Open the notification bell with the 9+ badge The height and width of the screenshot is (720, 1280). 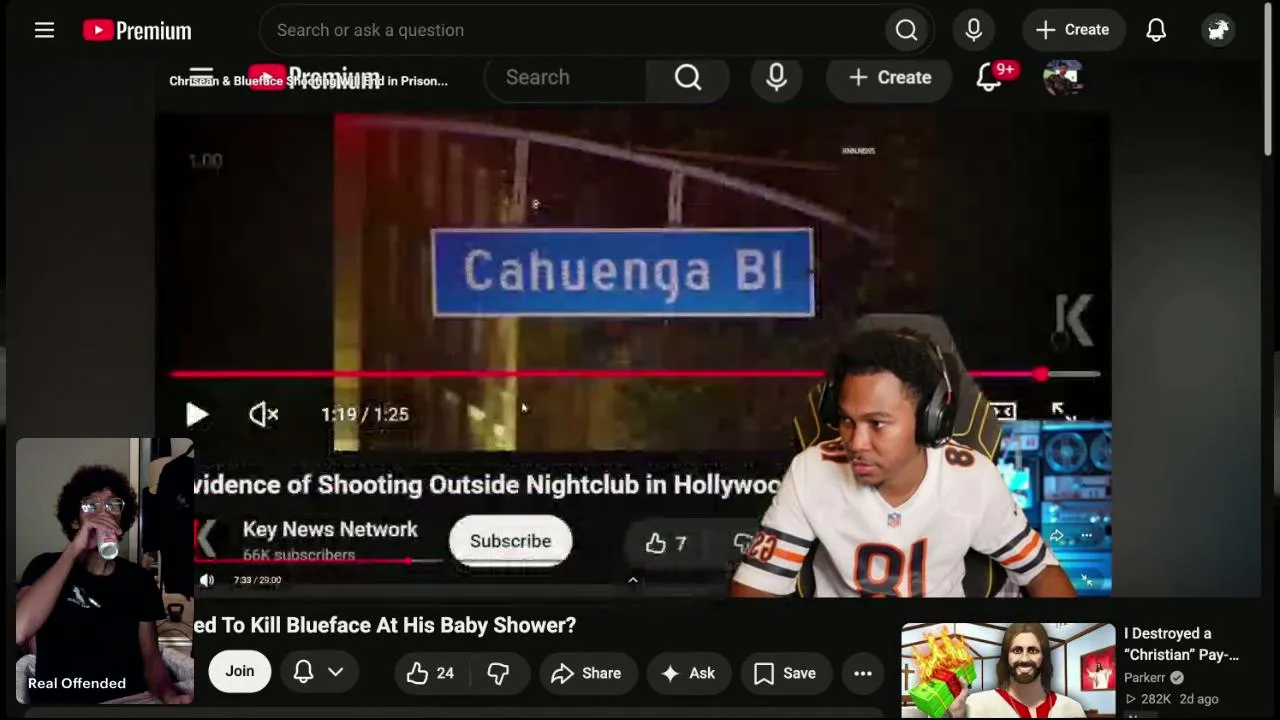tap(990, 76)
